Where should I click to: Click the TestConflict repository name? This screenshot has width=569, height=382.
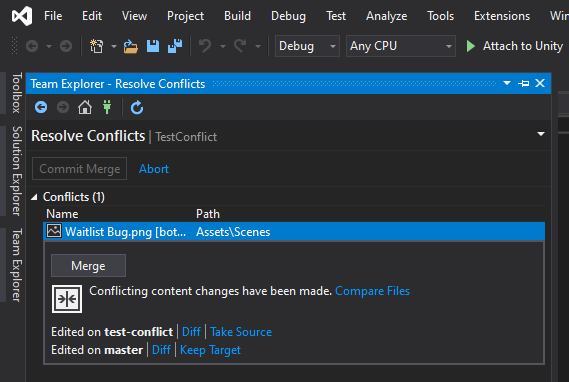[x=186, y=137]
